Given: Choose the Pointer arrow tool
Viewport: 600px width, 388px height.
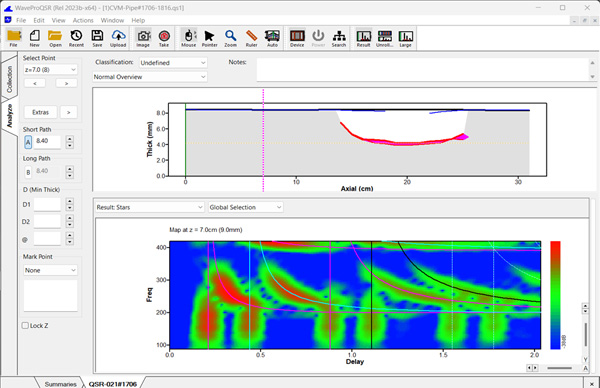Looking at the screenshot, I should (x=209, y=38).
